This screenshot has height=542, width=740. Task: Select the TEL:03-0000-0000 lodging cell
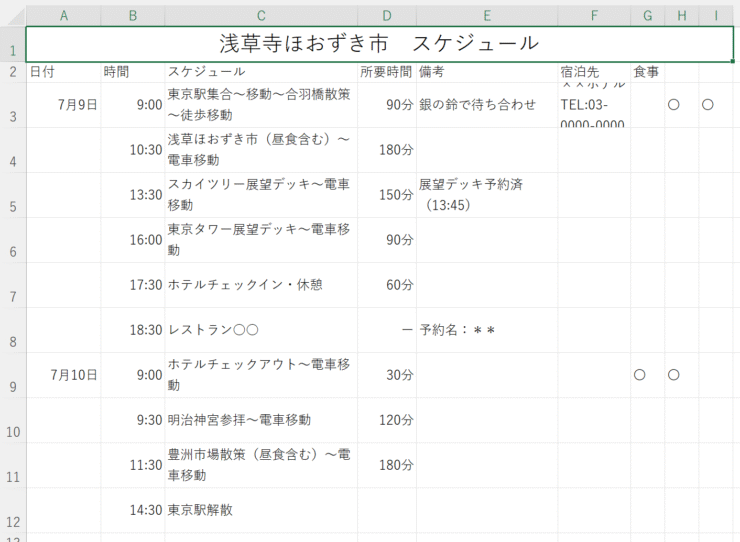coord(594,105)
